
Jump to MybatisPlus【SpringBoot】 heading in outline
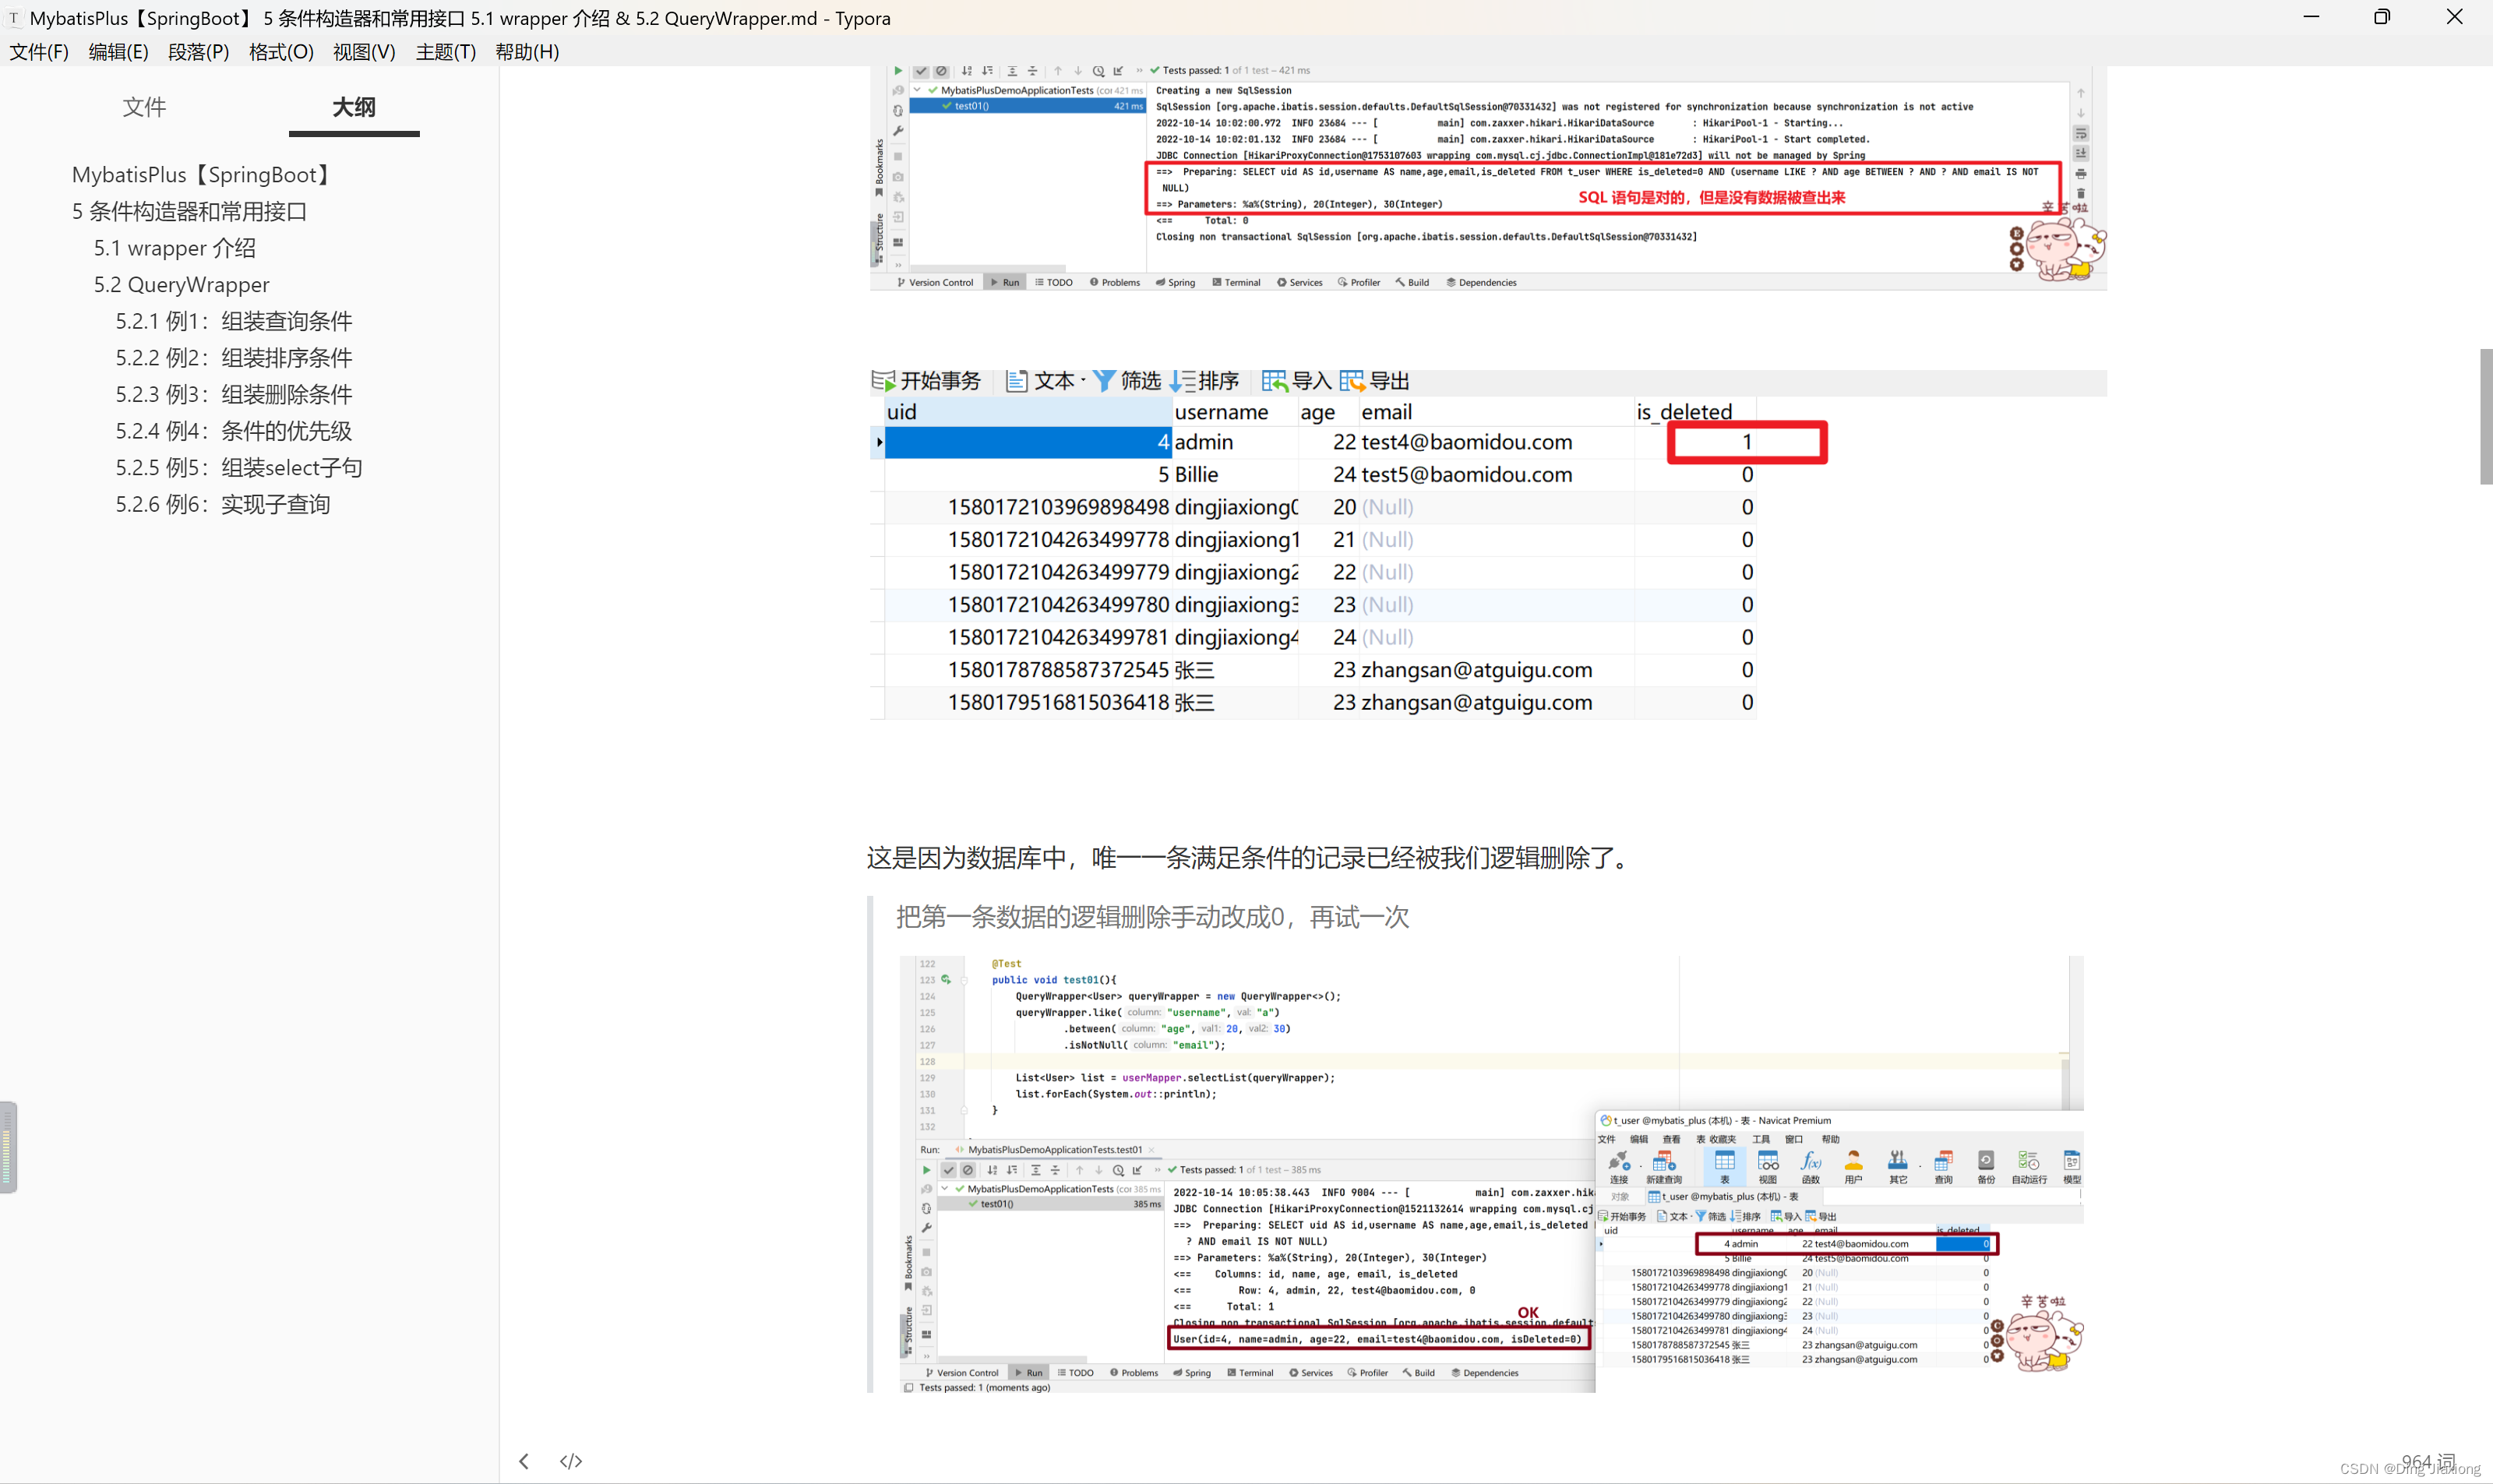point(203,175)
